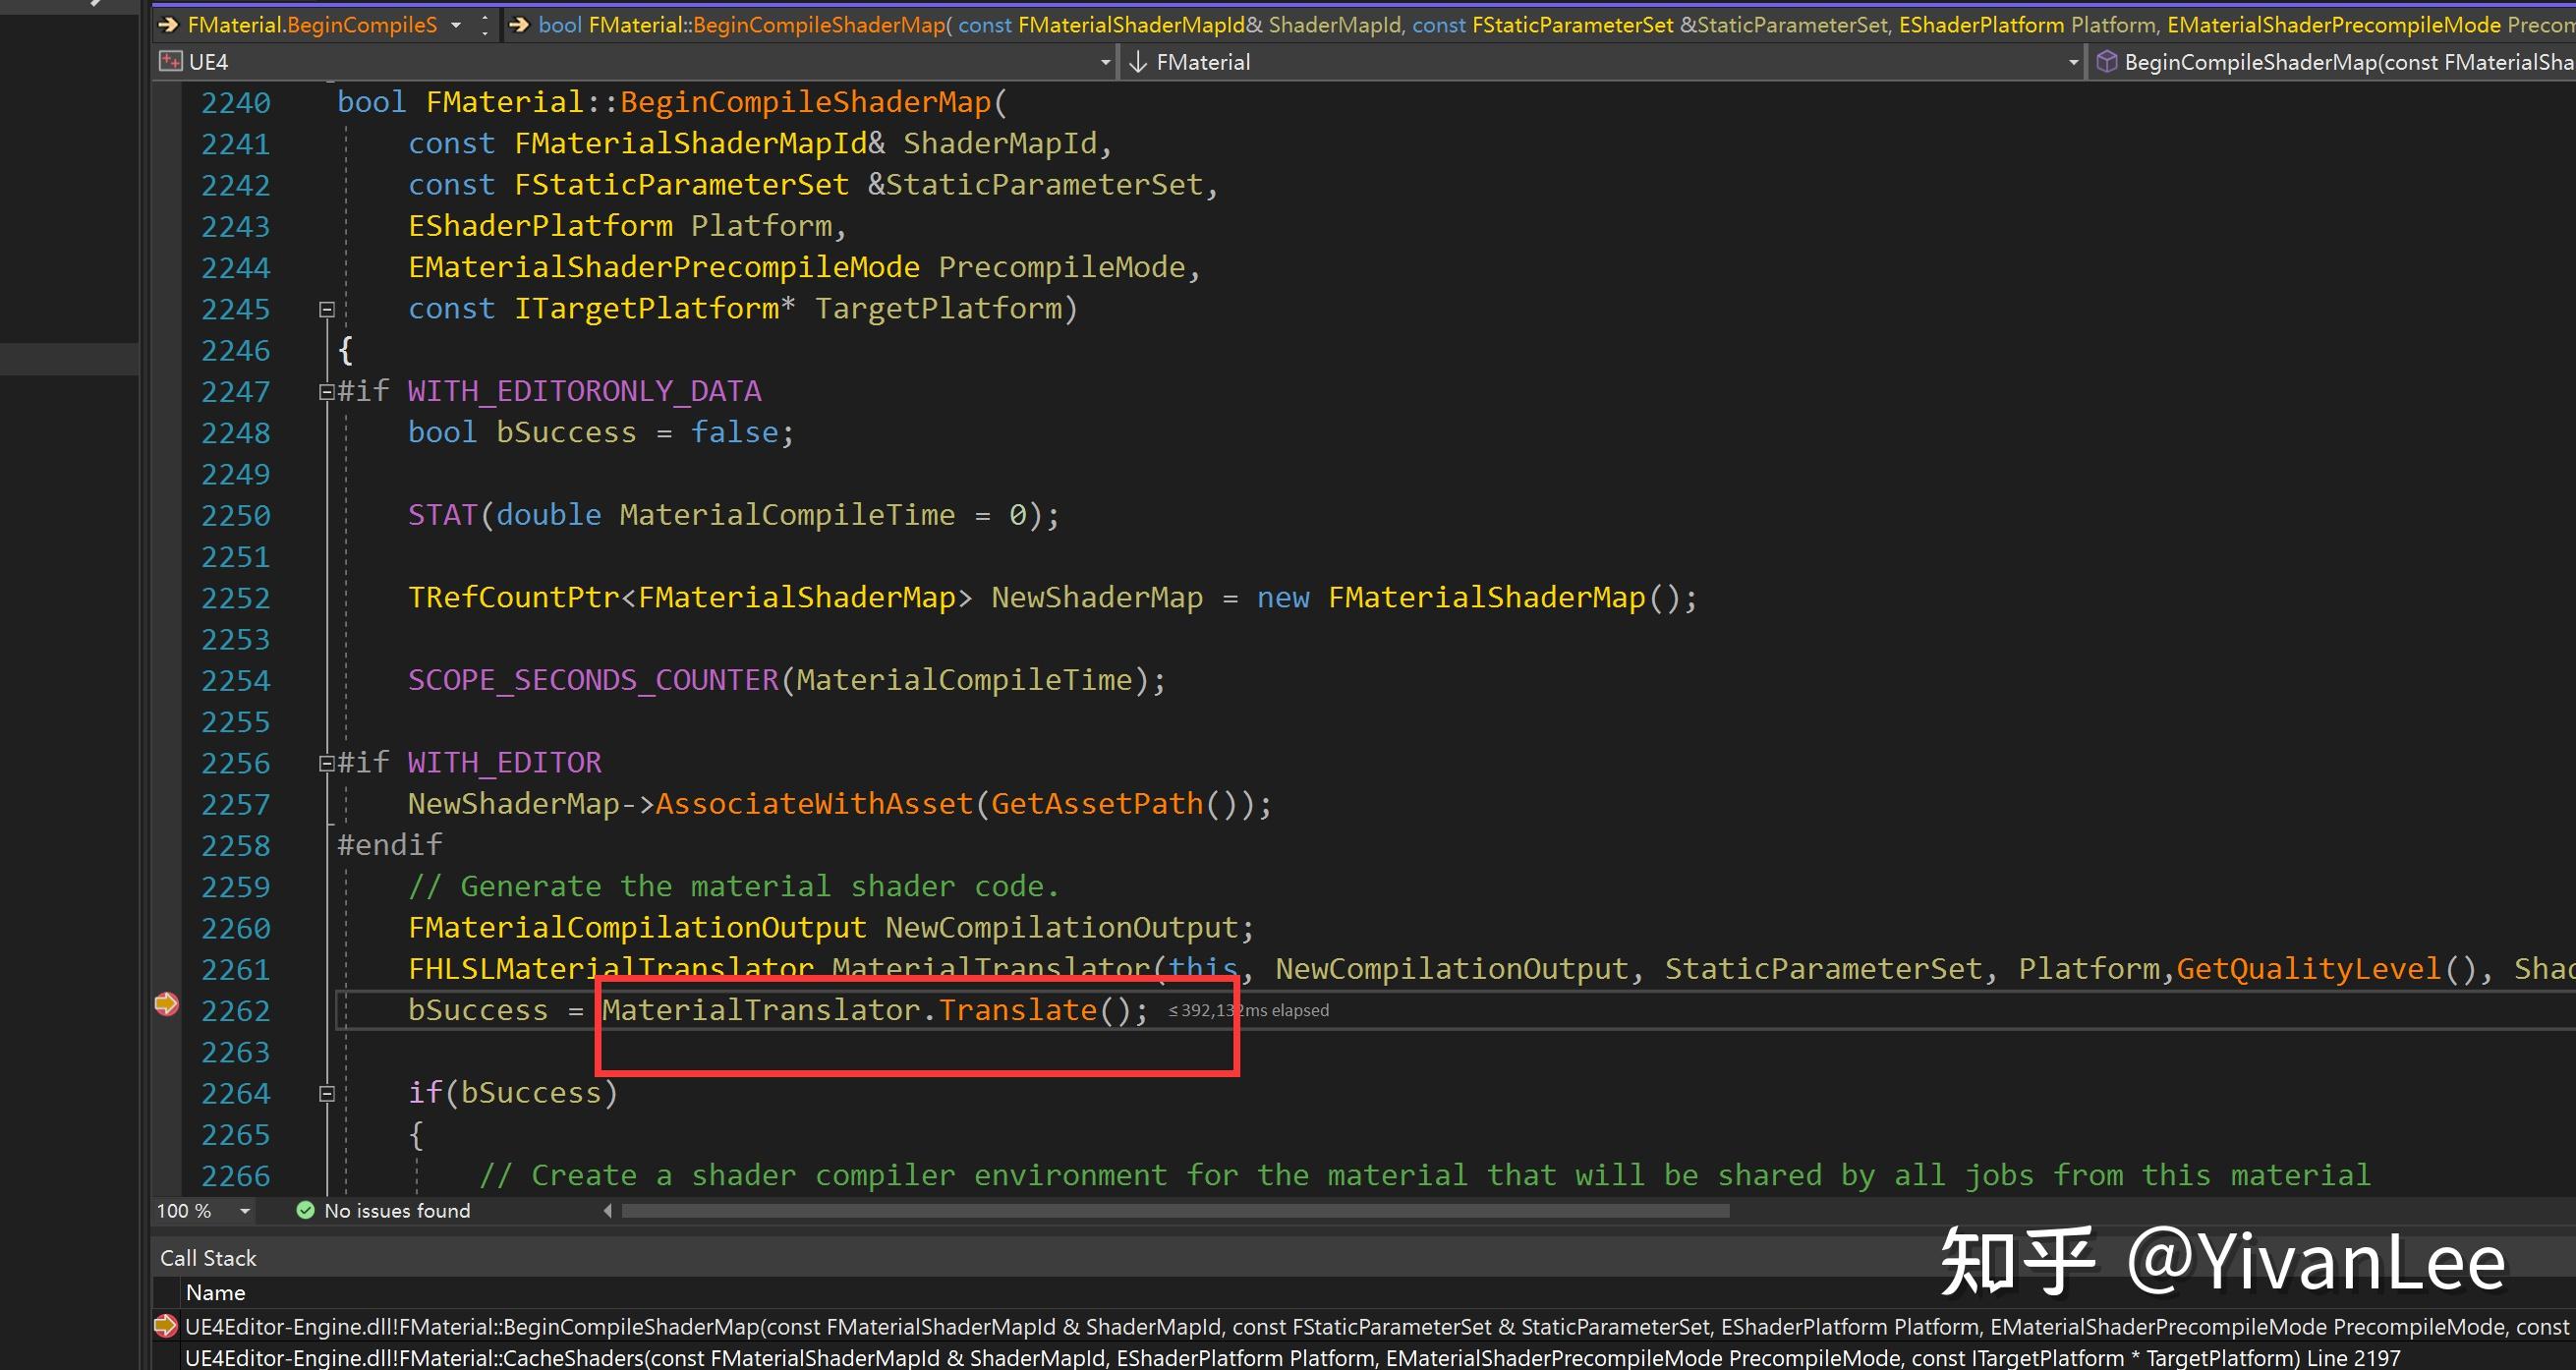2576x1370 pixels.
Task: Click the split handle beside FMaterial.BeginCompileS dropdown
Action: click(485, 25)
